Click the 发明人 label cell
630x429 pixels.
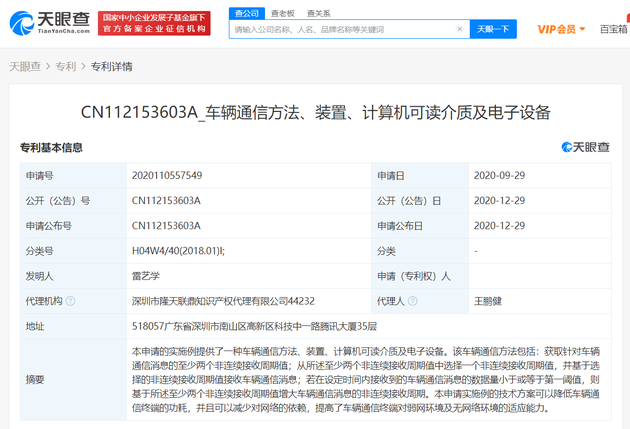73,276
